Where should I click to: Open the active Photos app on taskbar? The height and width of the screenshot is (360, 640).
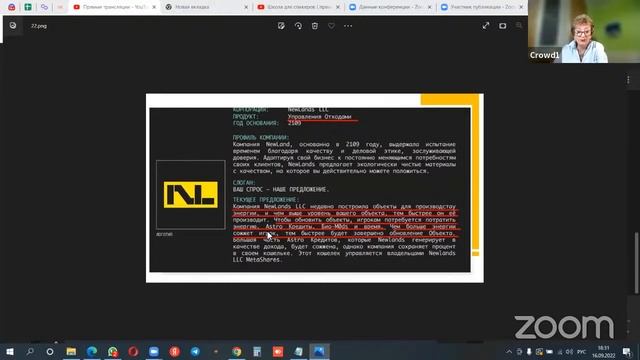tap(319, 351)
